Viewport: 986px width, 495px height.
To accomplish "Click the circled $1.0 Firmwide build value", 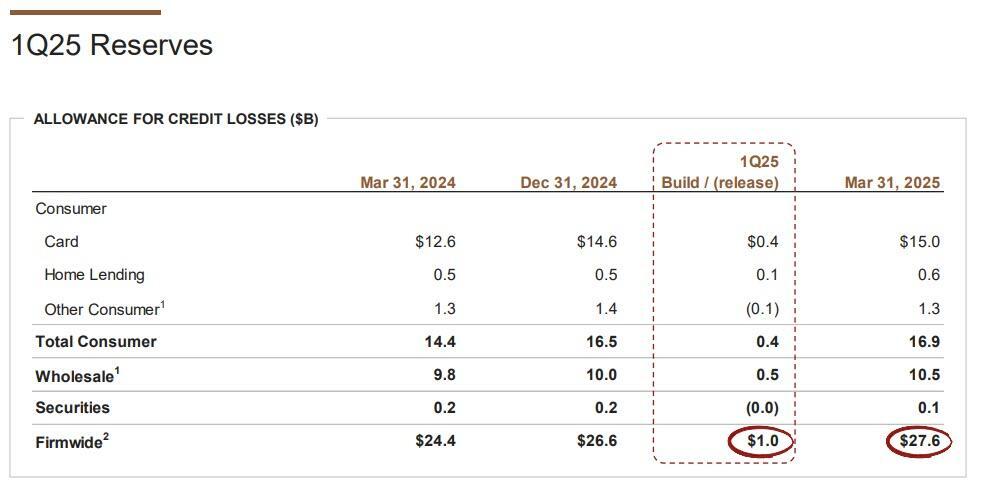I will click(x=762, y=441).
